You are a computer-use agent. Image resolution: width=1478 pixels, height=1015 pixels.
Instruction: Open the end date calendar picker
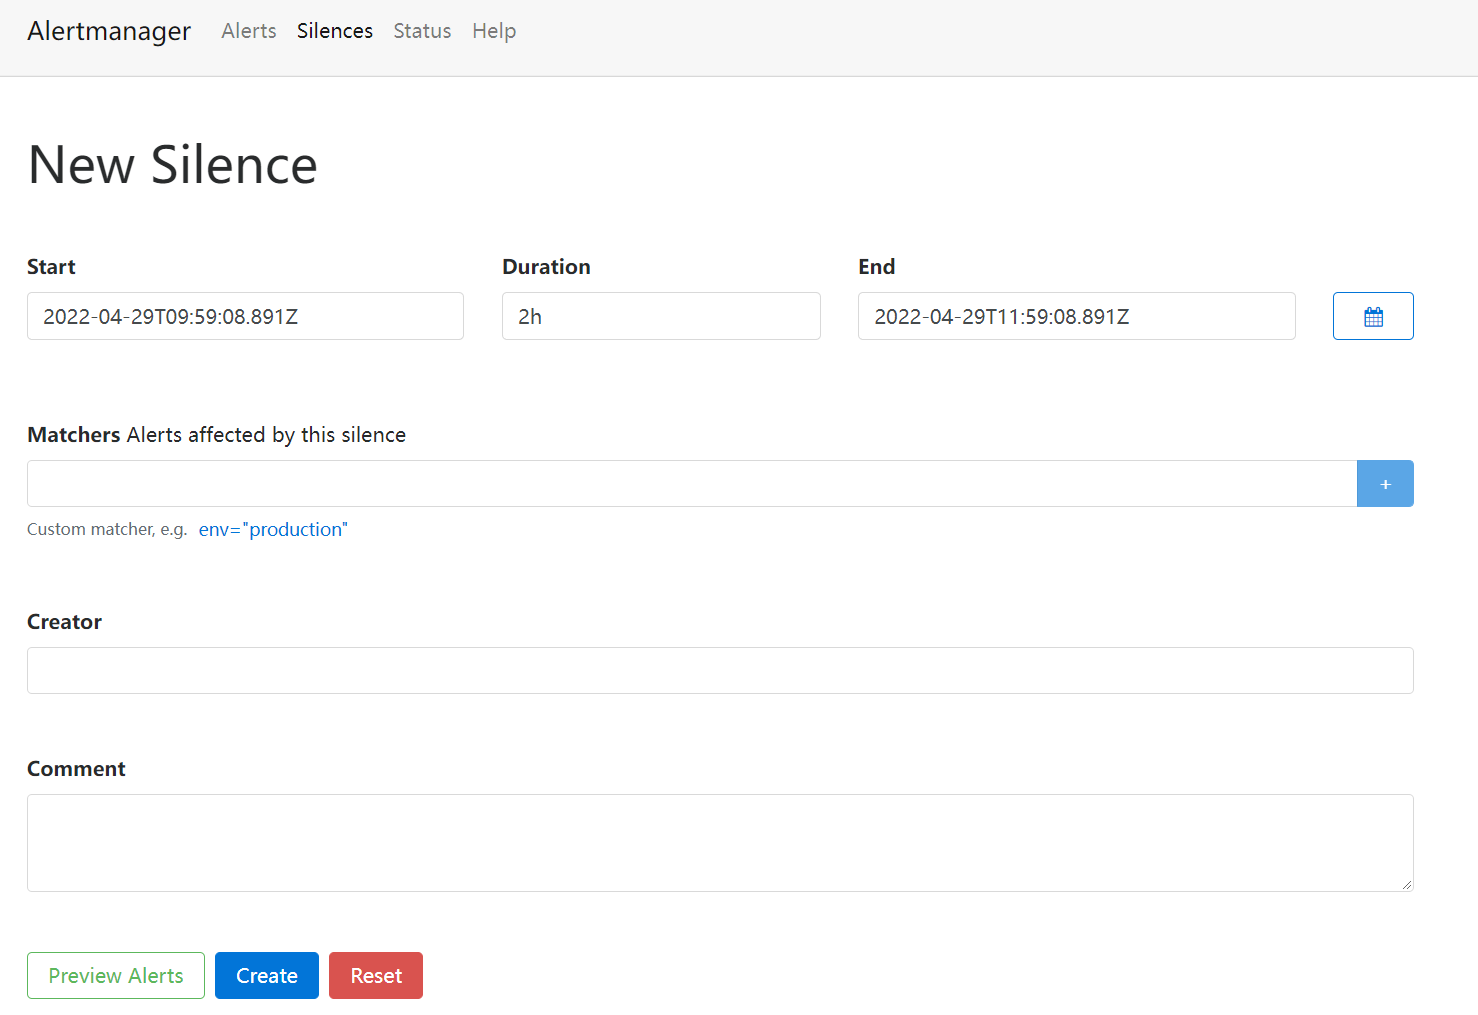point(1372,315)
